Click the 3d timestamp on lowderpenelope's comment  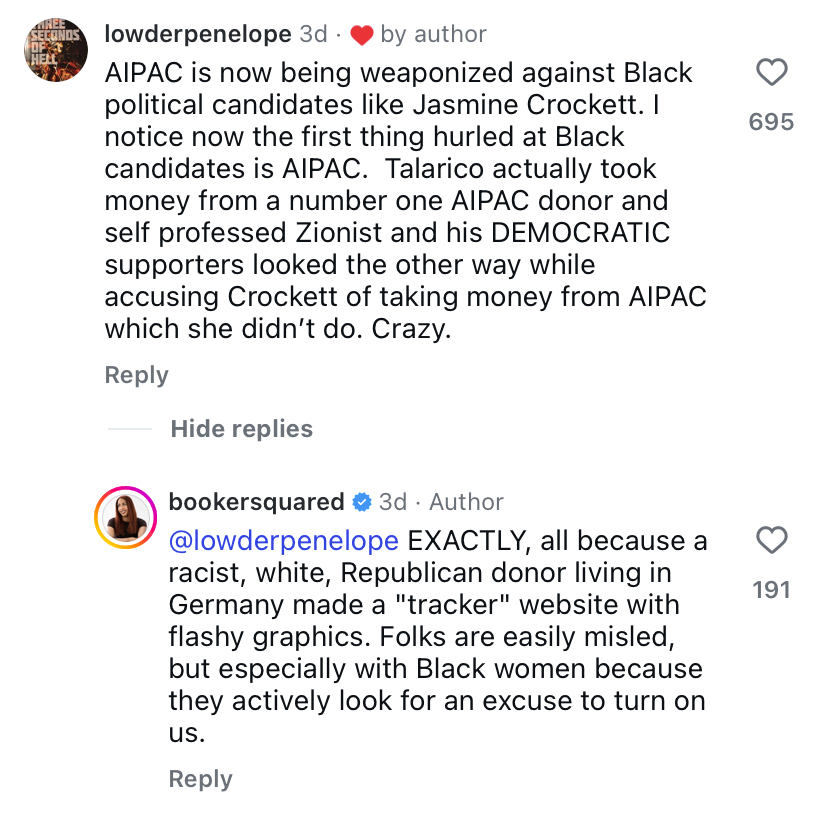pyautogui.click(x=313, y=34)
